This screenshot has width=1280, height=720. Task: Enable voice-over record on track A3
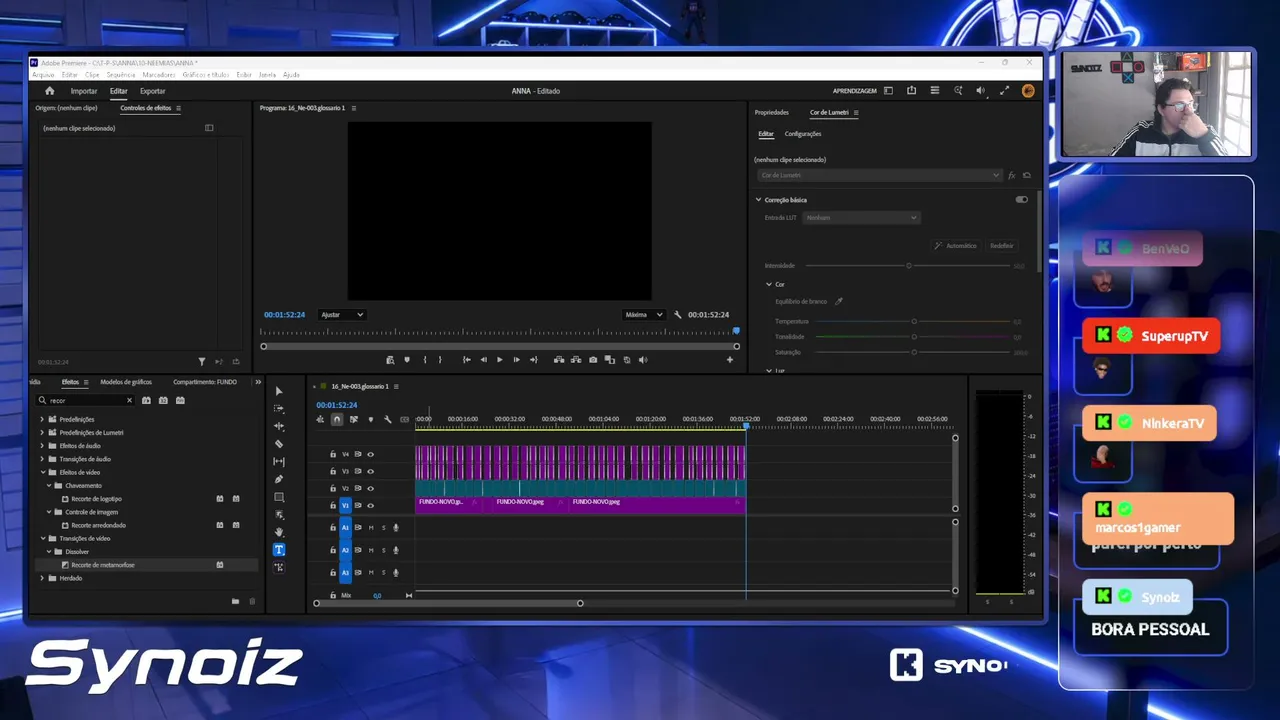396,573
